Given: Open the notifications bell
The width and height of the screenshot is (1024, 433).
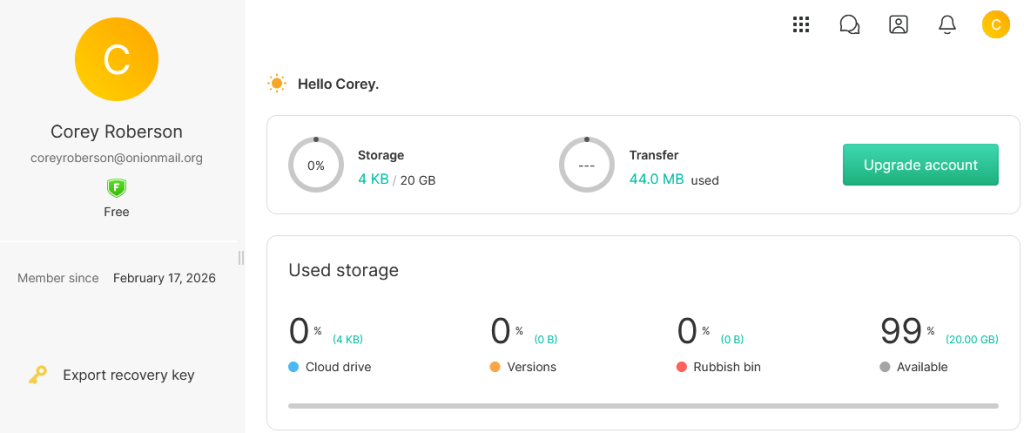Looking at the screenshot, I should (947, 25).
